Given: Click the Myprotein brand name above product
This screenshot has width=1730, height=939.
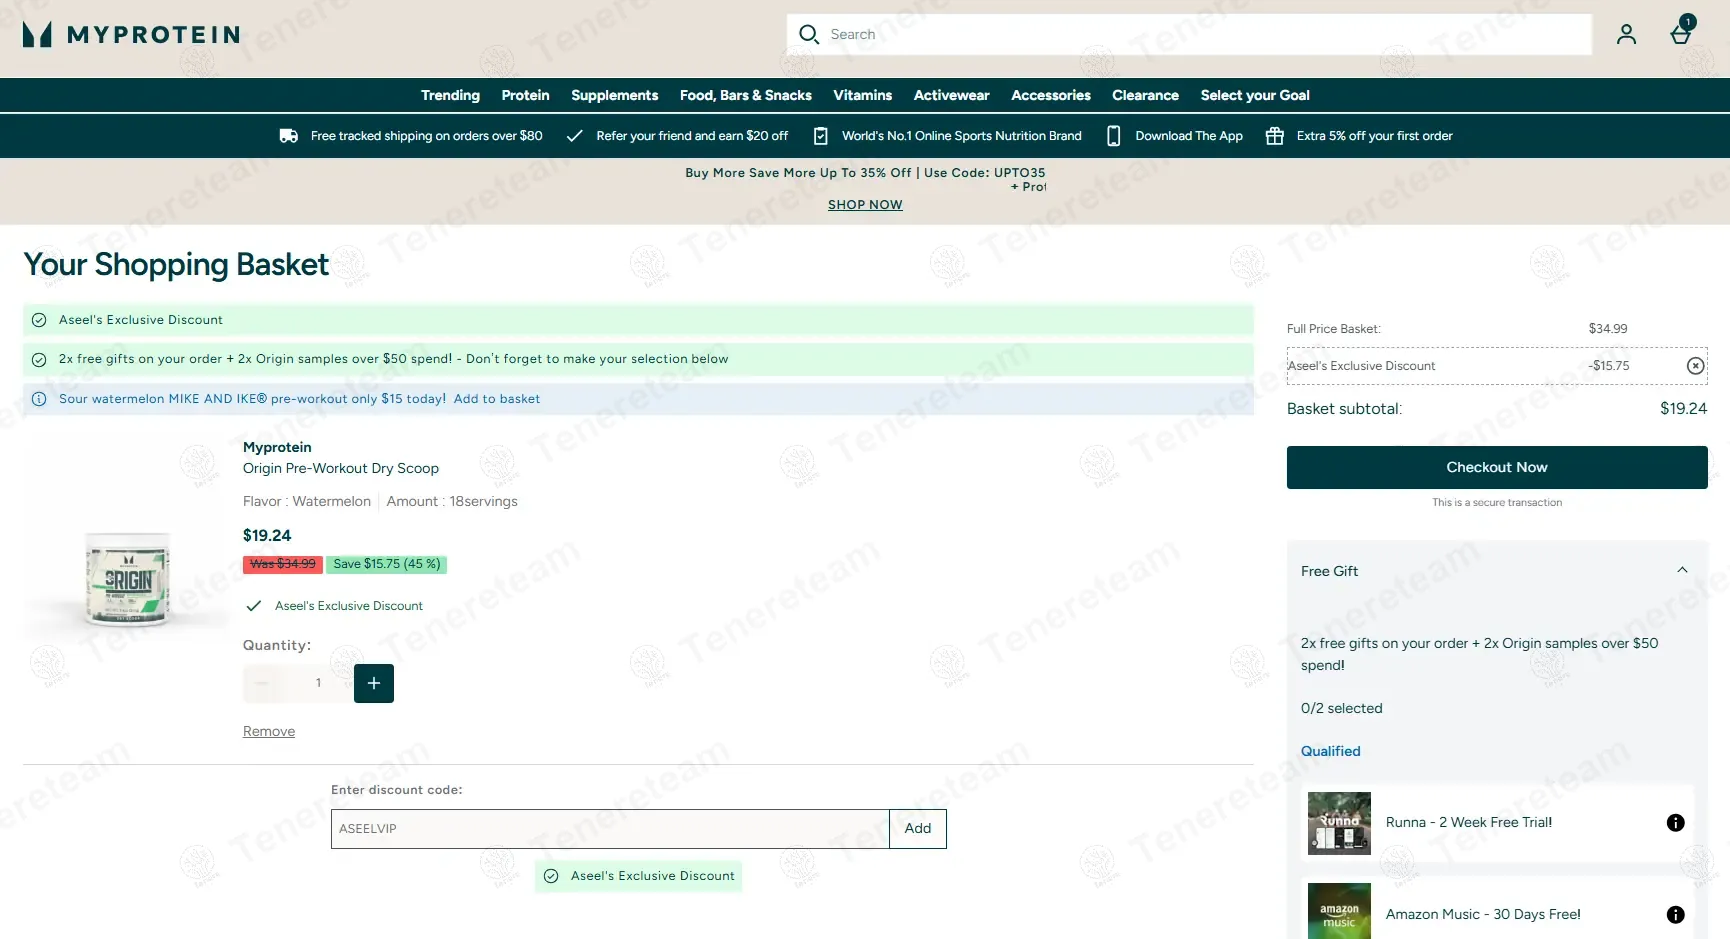Looking at the screenshot, I should (277, 448).
